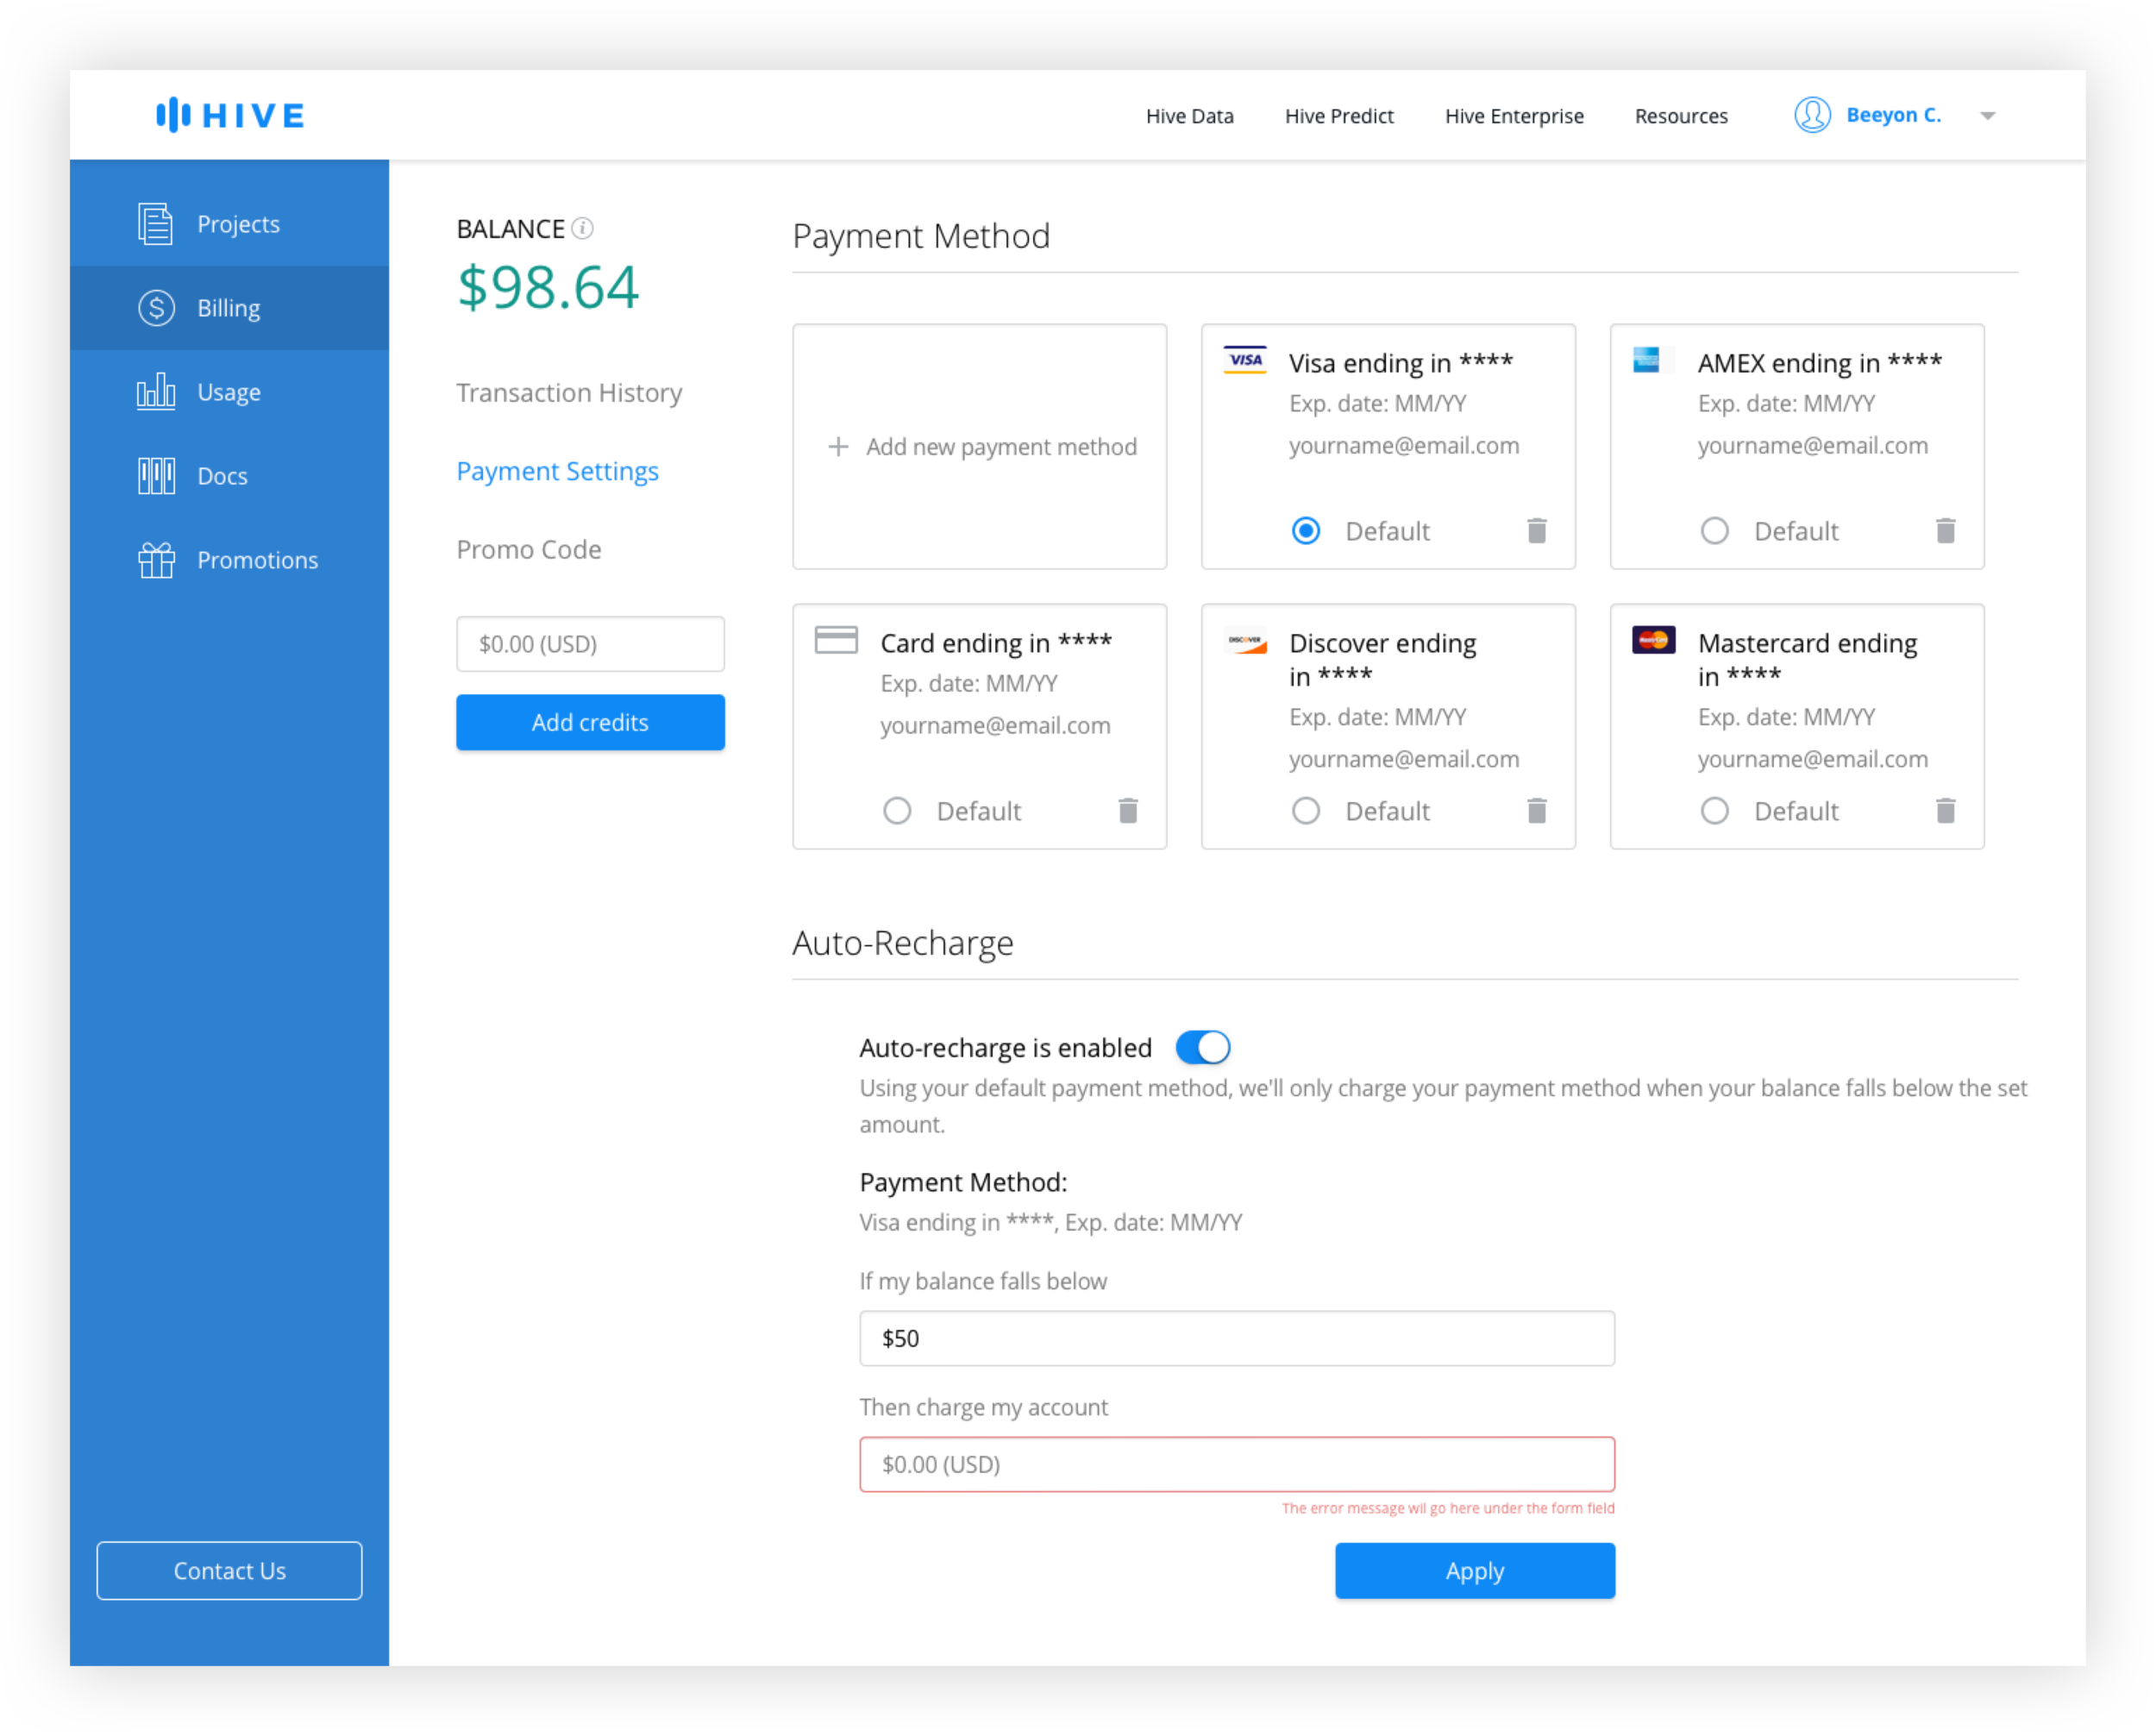Open Transaction History tab
Image resolution: width=2156 pixels, height=1736 pixels.
569,392
